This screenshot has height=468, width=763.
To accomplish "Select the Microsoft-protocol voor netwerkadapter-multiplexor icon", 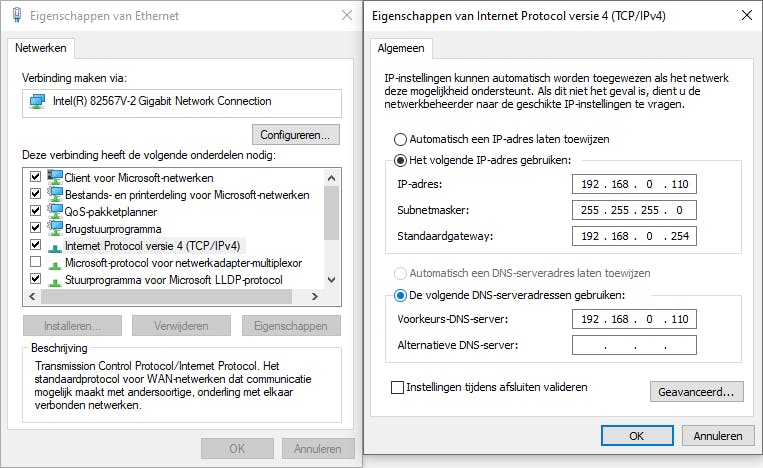I will 55,262.
